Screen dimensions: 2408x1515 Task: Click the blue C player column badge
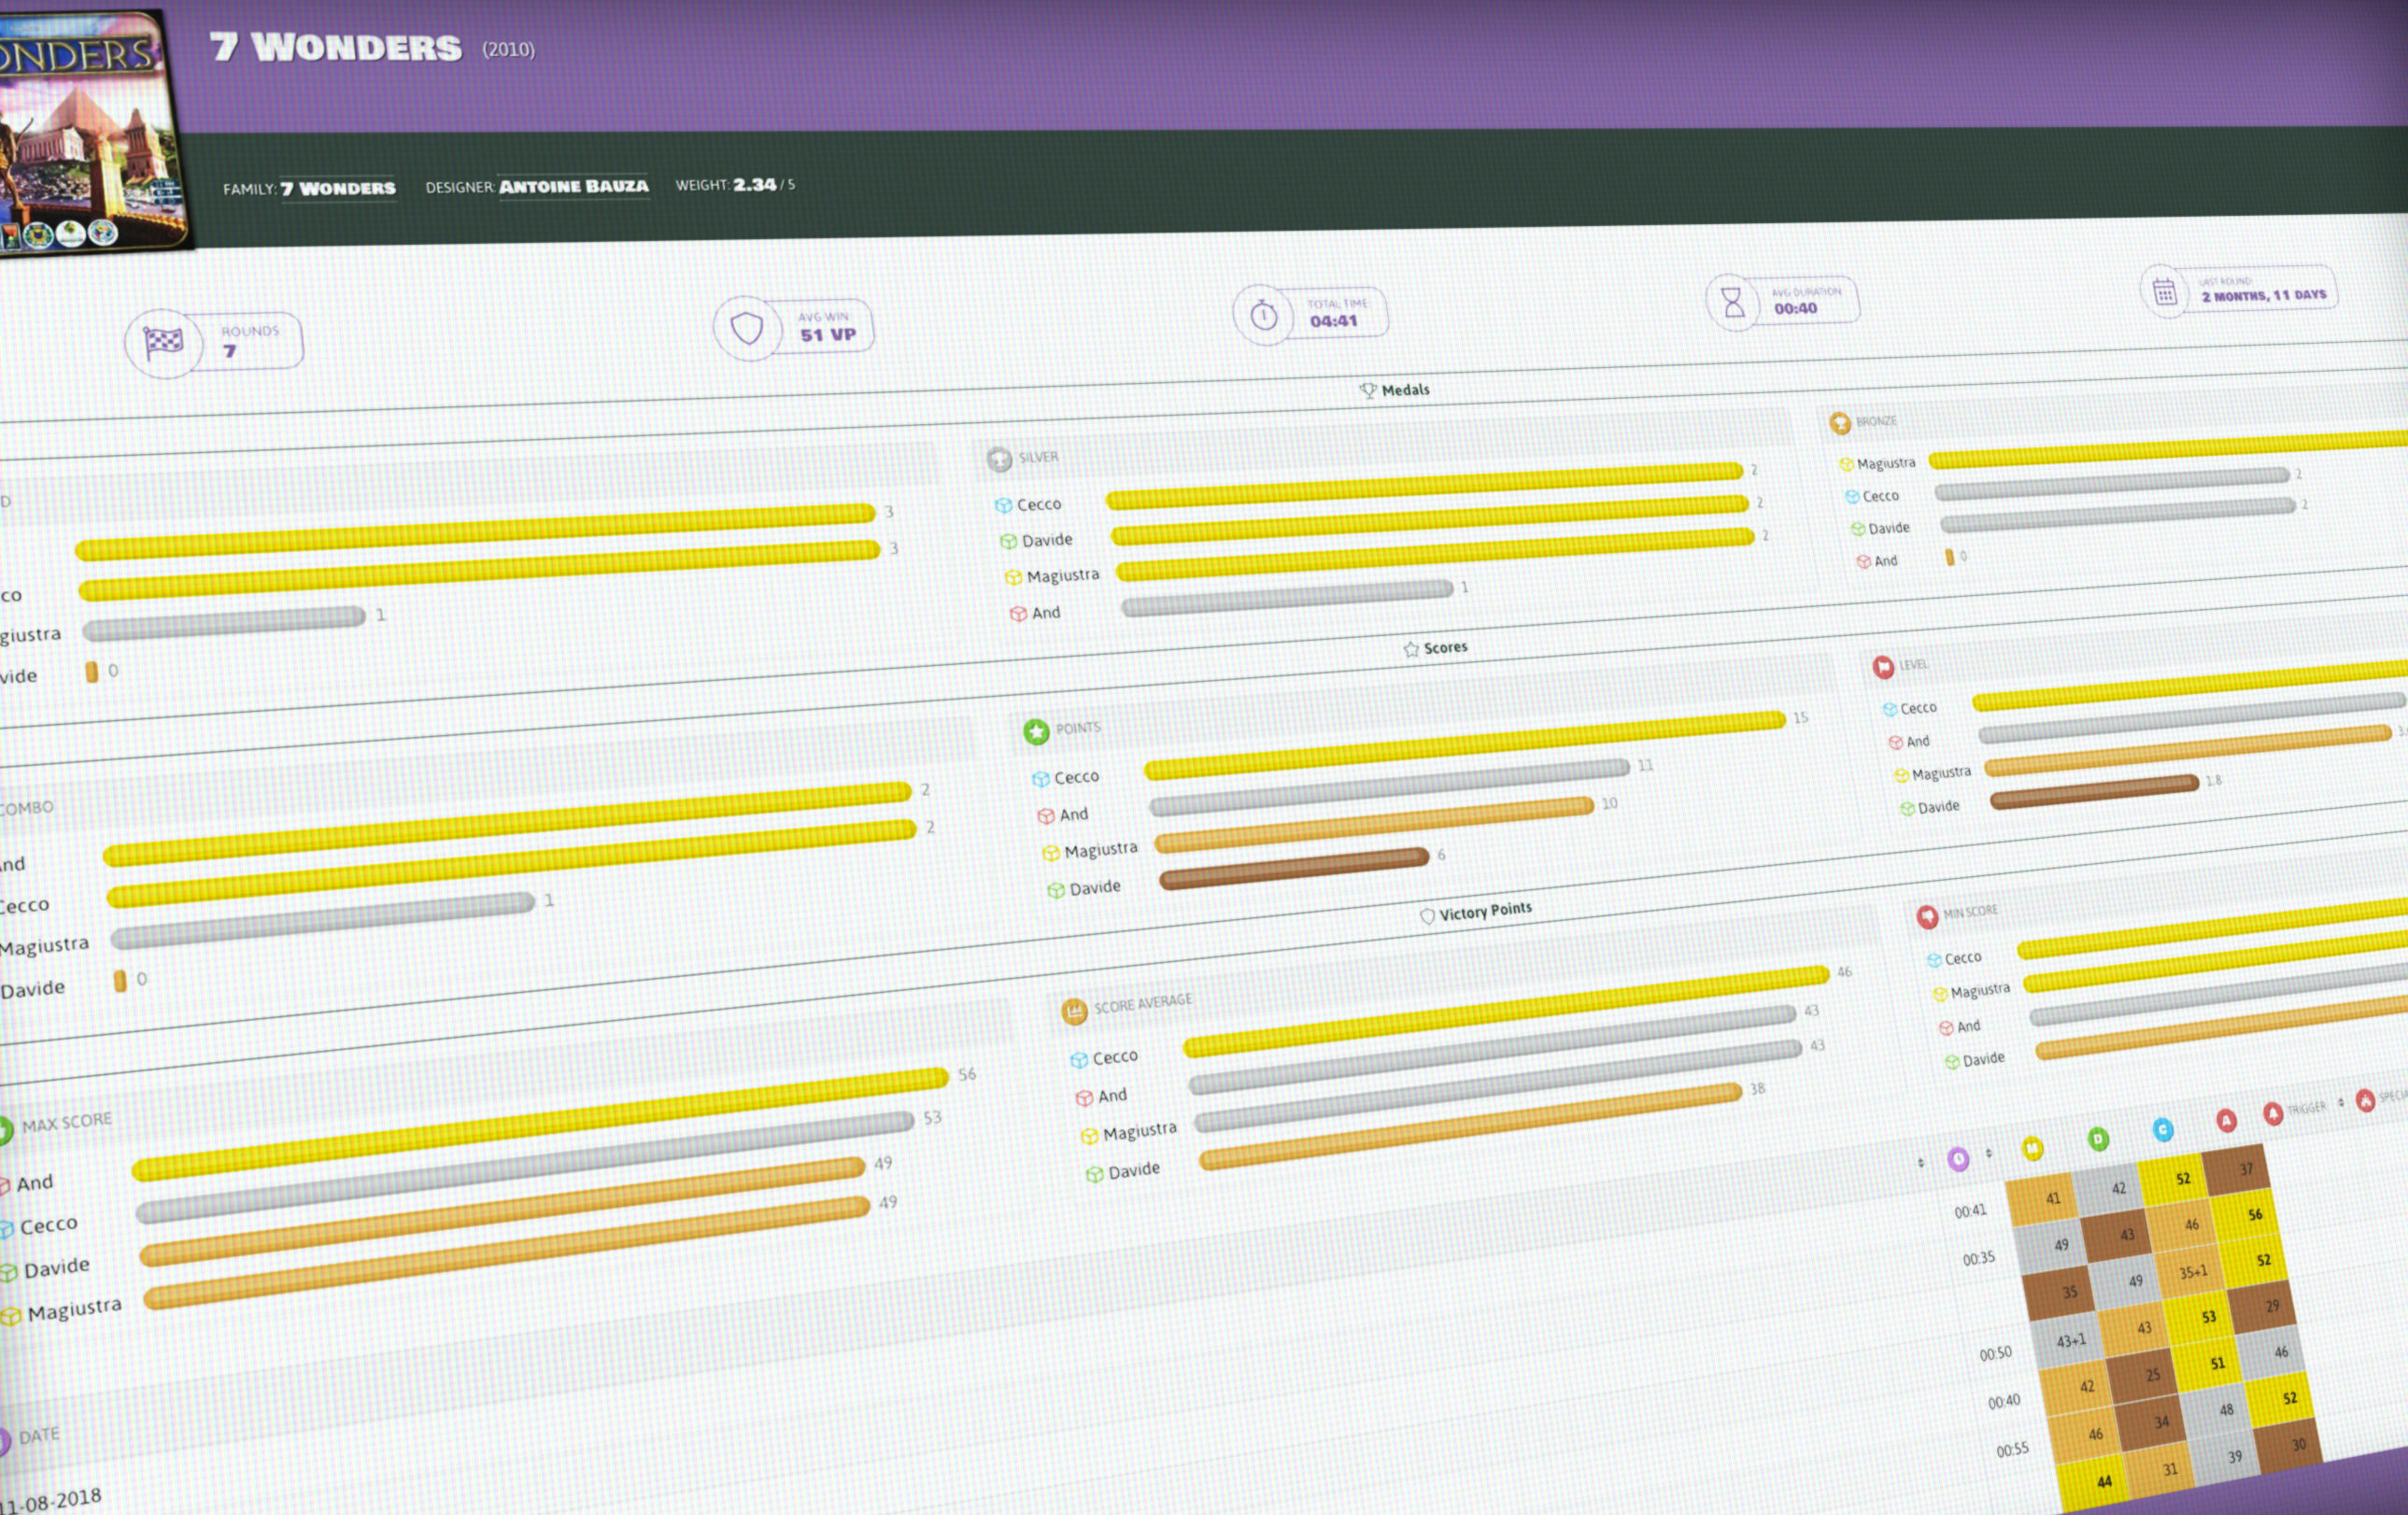[x=2162, y=1130]
